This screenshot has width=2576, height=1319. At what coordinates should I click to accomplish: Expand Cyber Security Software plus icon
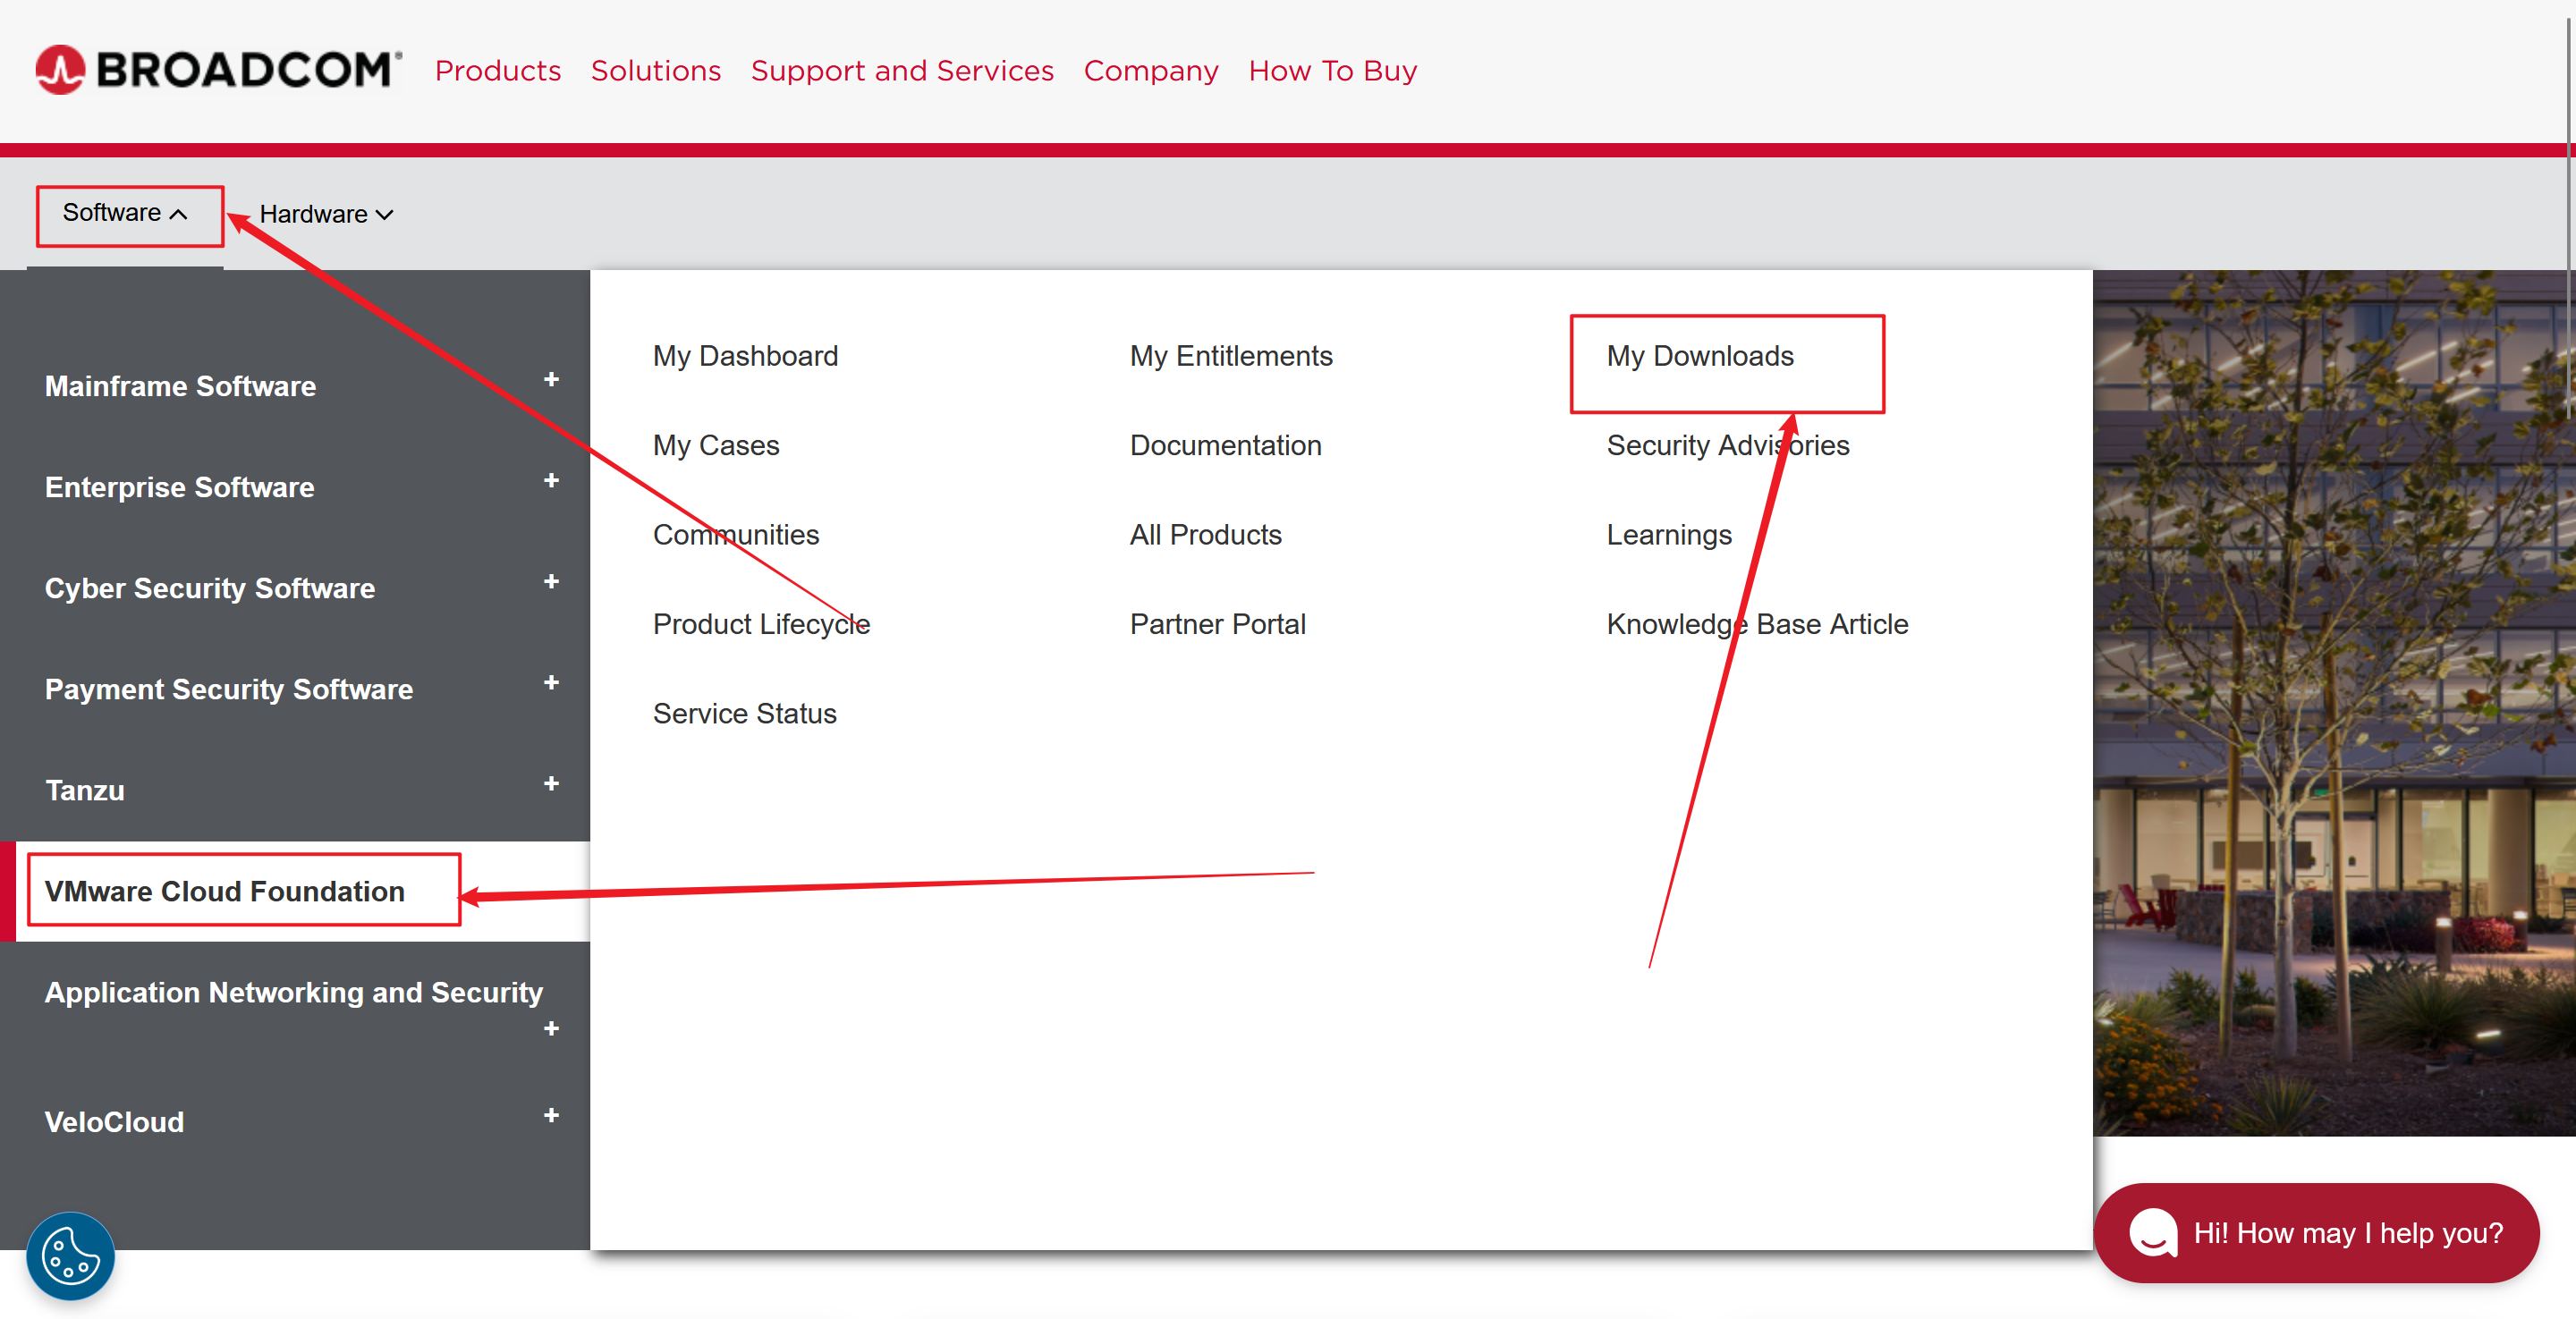click(551, 582)
